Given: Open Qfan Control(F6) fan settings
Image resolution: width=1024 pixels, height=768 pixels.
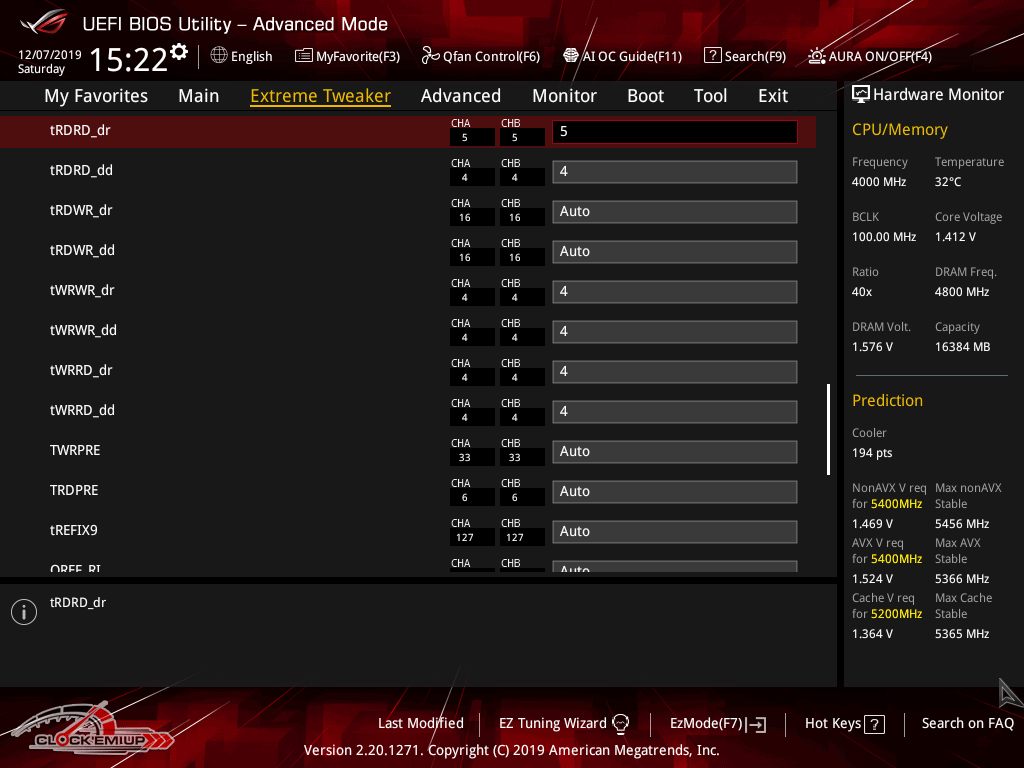Looking at the screenshot, I should tap(481, 56).
